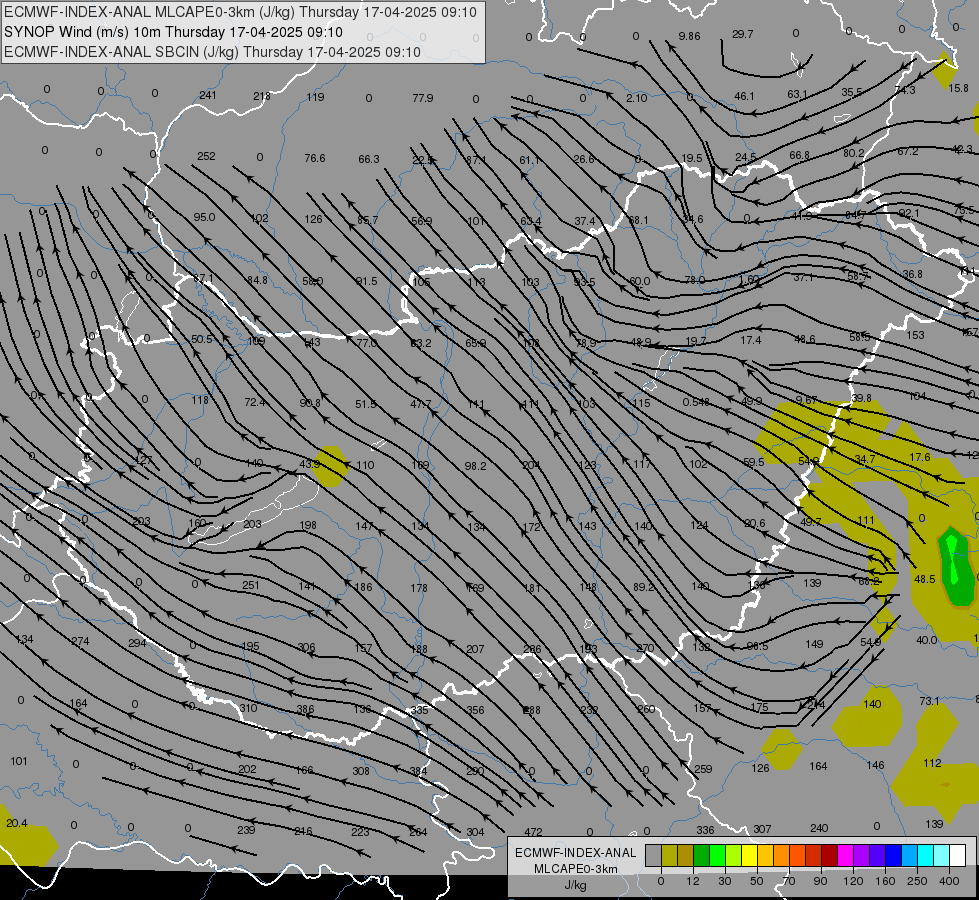This screenshot has height=900, width=979.
Task: Select the value 43.9 beside olive hexagon
Action: tap(310, 464)
